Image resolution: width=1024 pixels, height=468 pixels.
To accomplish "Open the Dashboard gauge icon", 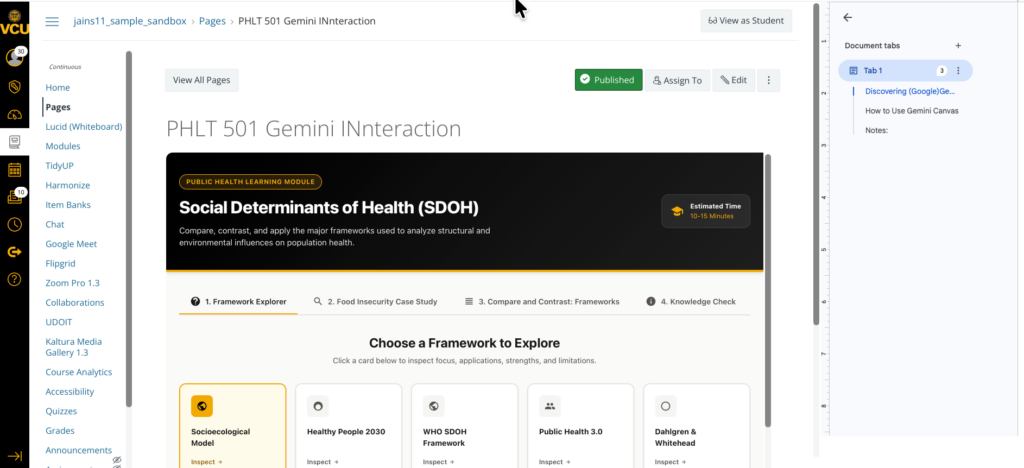I will 14,114.
